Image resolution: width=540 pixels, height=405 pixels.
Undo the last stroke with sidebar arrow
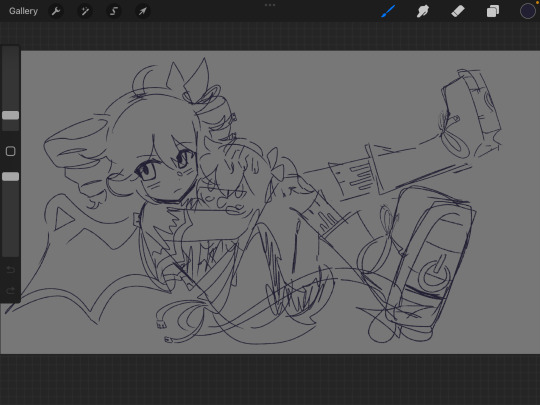tap(10, 269)
